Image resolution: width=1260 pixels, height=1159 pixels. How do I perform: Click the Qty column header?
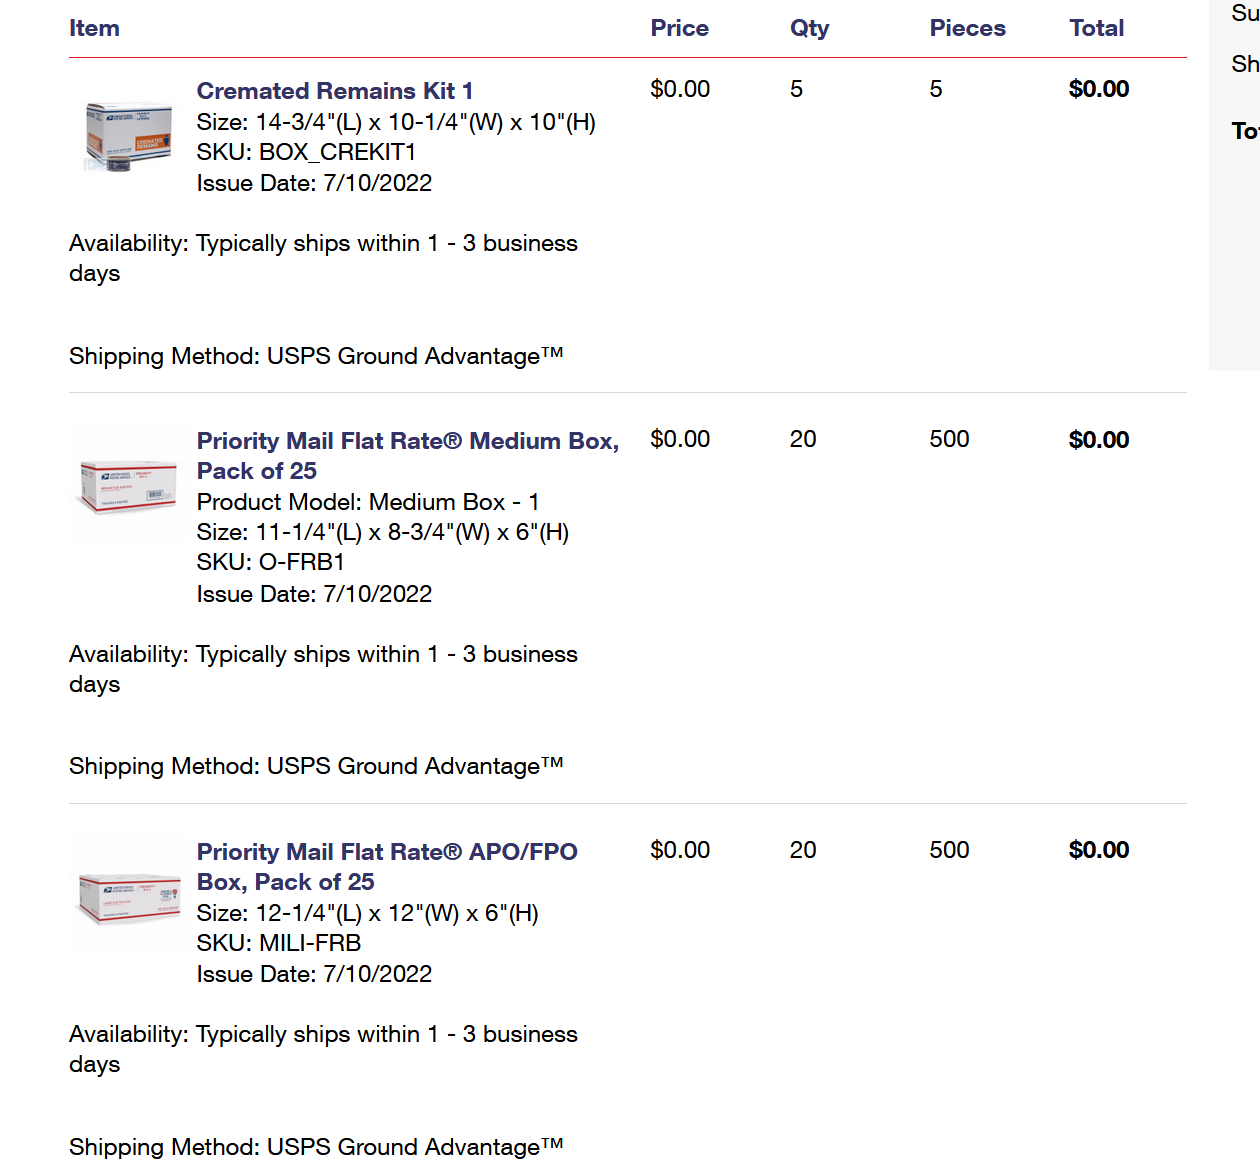point(809,28)
